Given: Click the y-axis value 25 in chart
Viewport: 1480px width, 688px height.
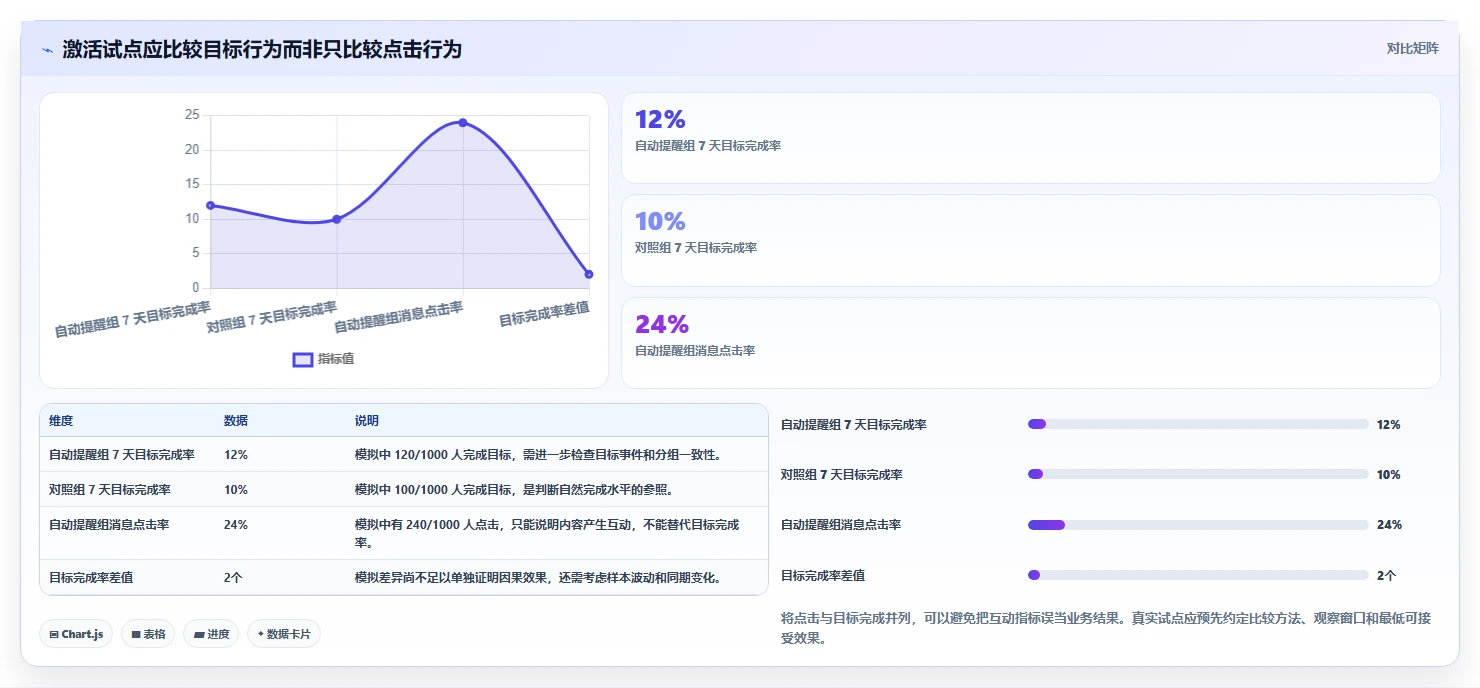Looking at the screenshot, I should pyautogui.click(x=192, y=115).
